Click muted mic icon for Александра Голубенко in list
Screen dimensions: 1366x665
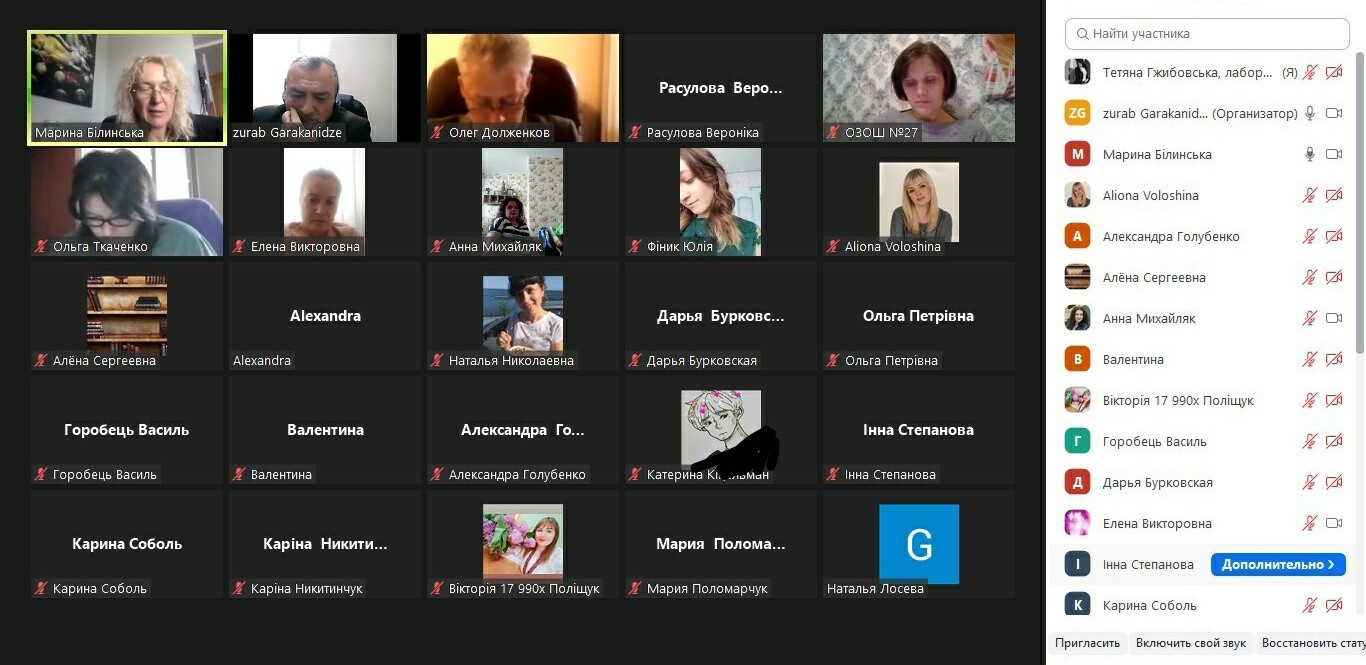pyautogui.click(x=1310, y=236)
